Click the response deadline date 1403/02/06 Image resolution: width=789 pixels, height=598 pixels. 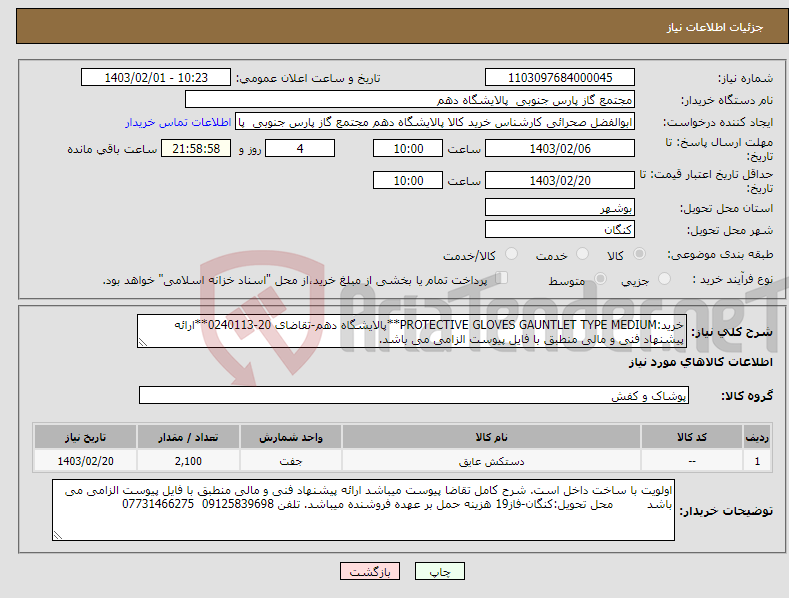tap(560, 148)
